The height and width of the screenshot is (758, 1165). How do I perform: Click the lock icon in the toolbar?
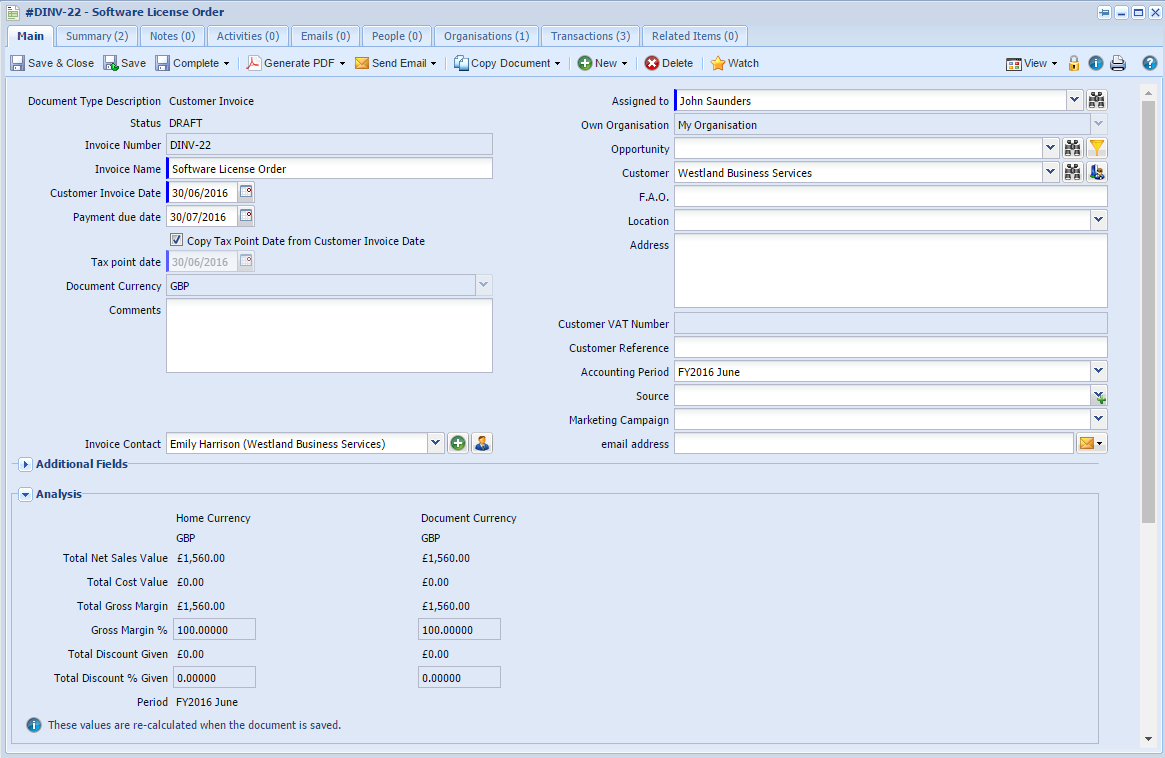click(1074, 63)
